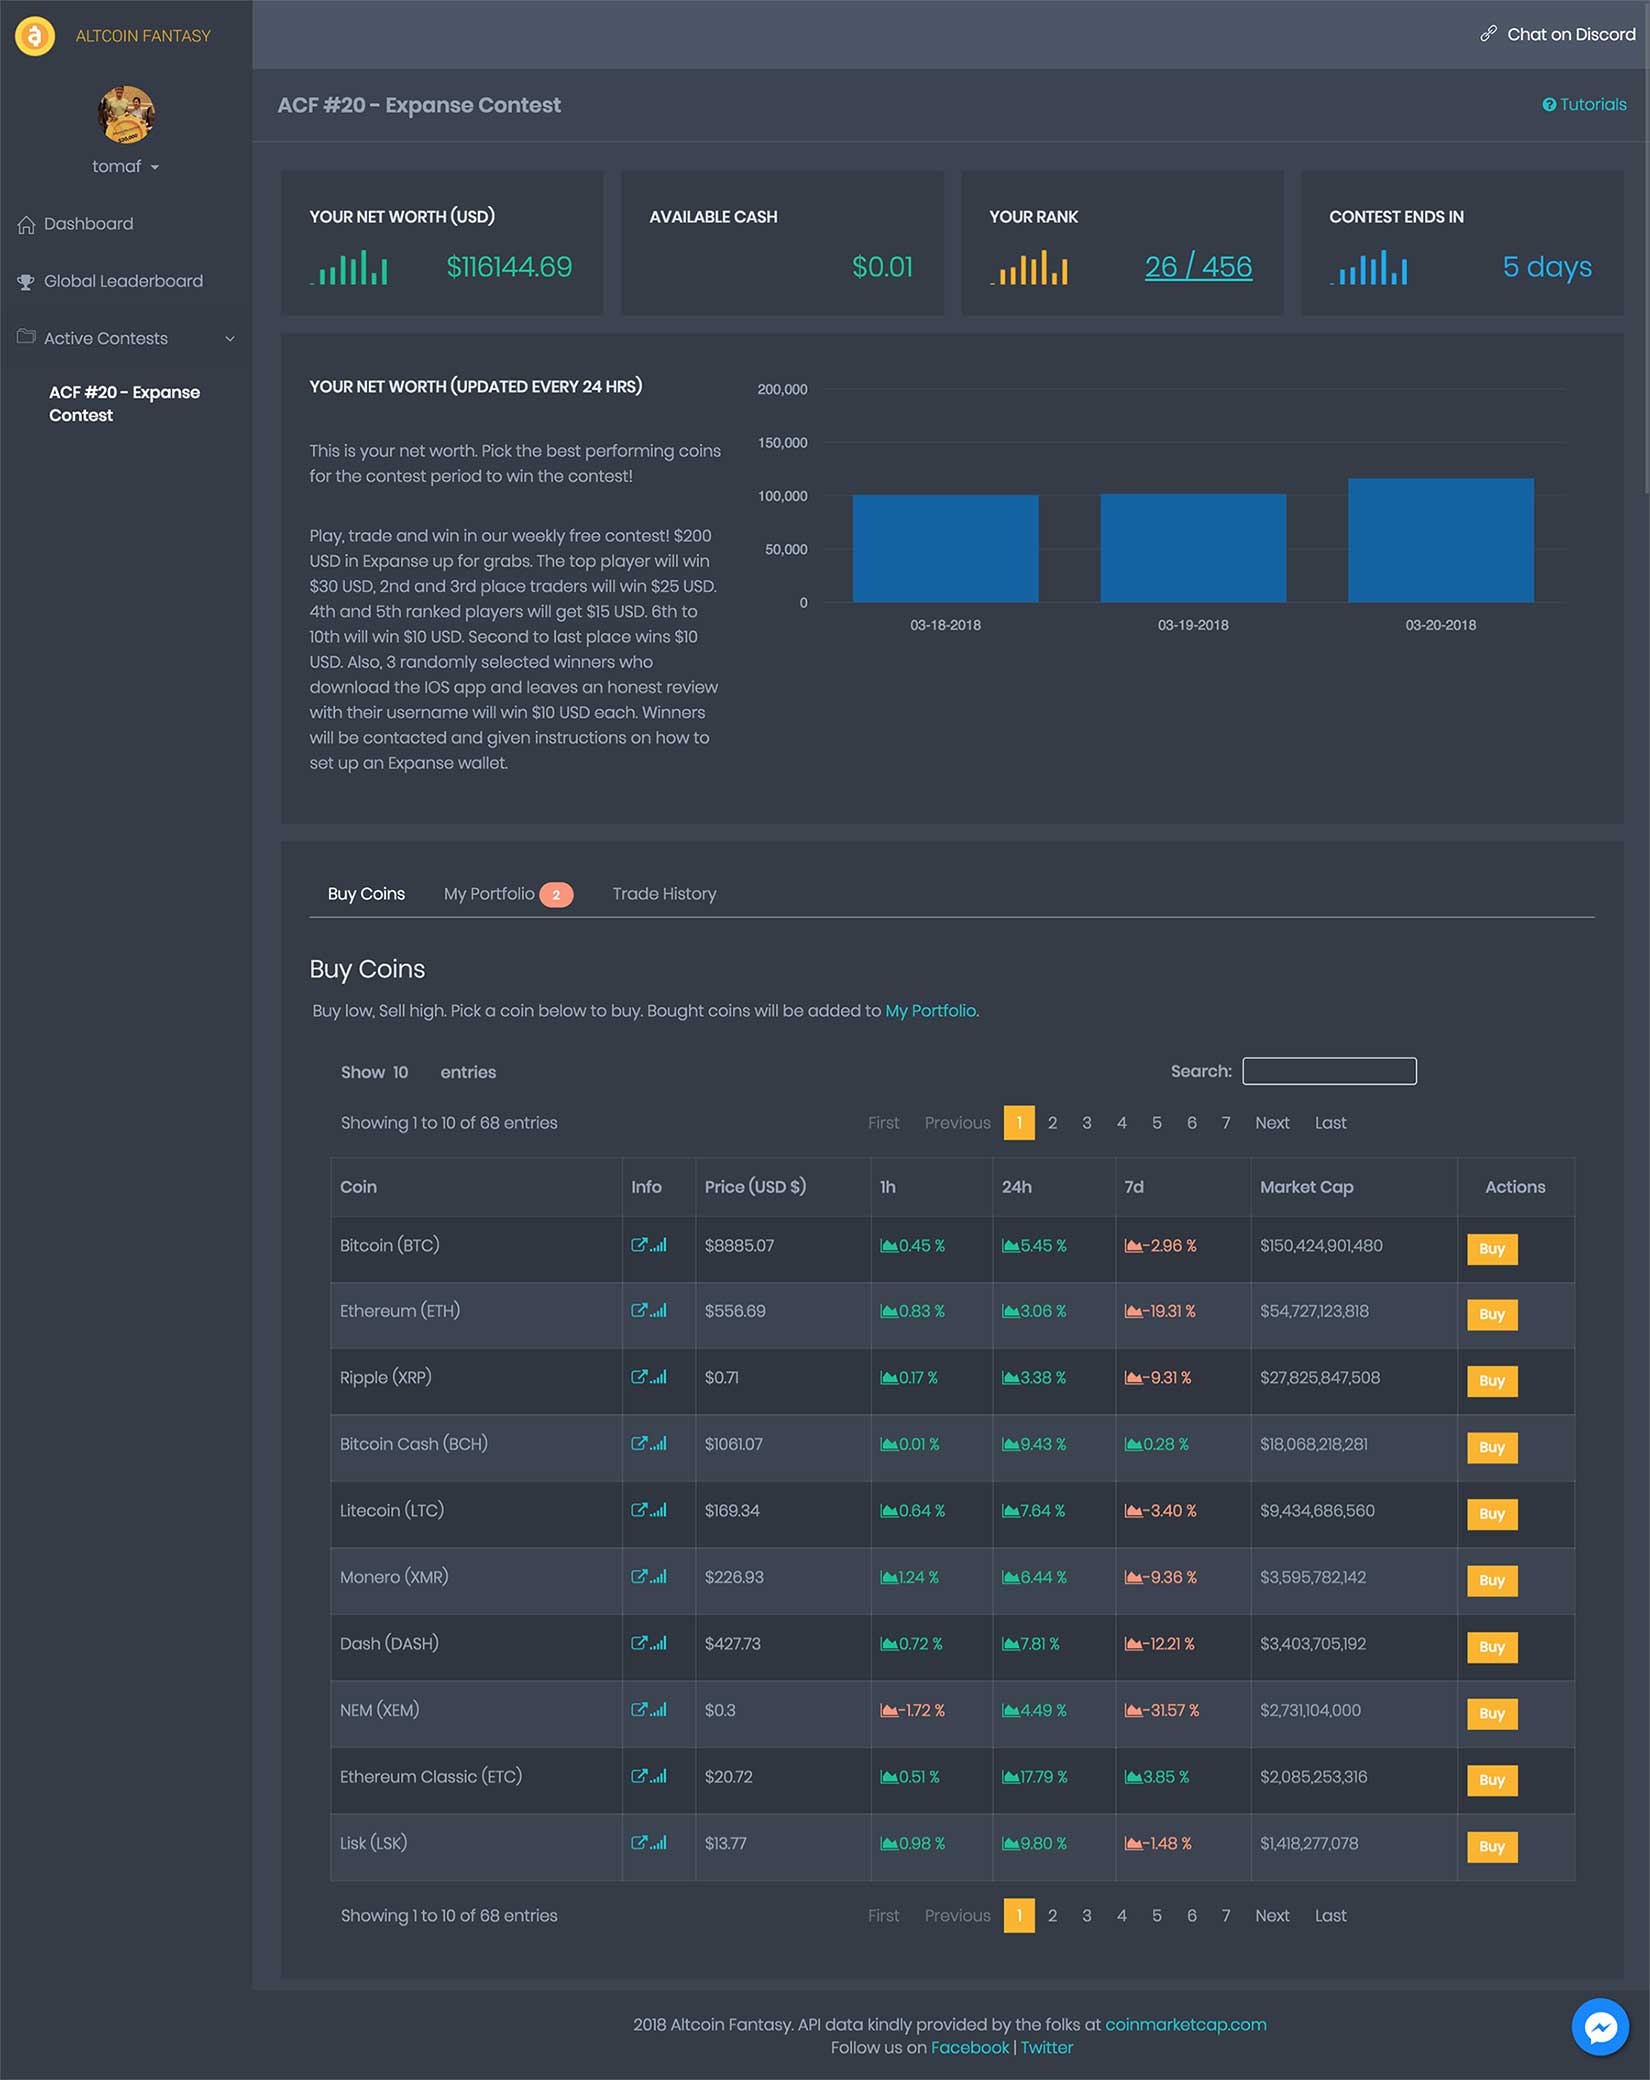Open Lisk (LSK) info link icon
1650x2080 pixels.
(x=639, y=1843)
